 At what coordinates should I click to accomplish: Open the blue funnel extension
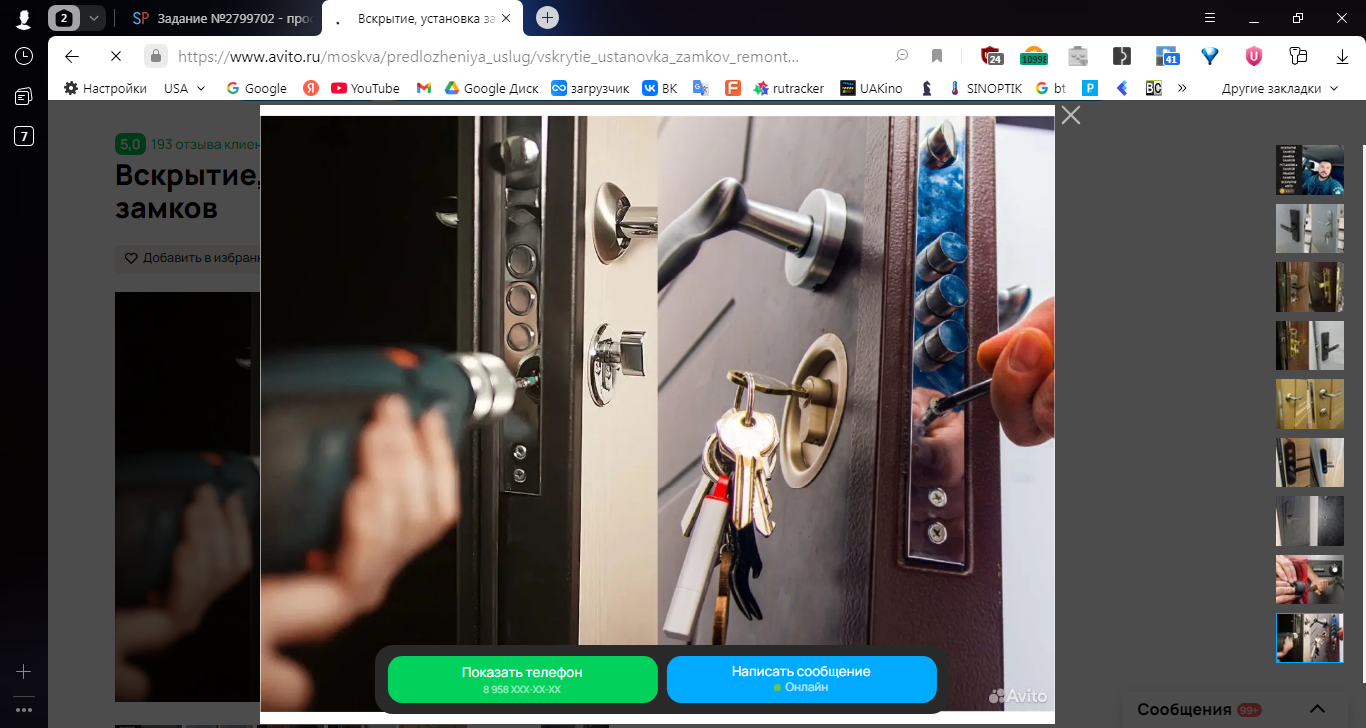(1210, 56)
